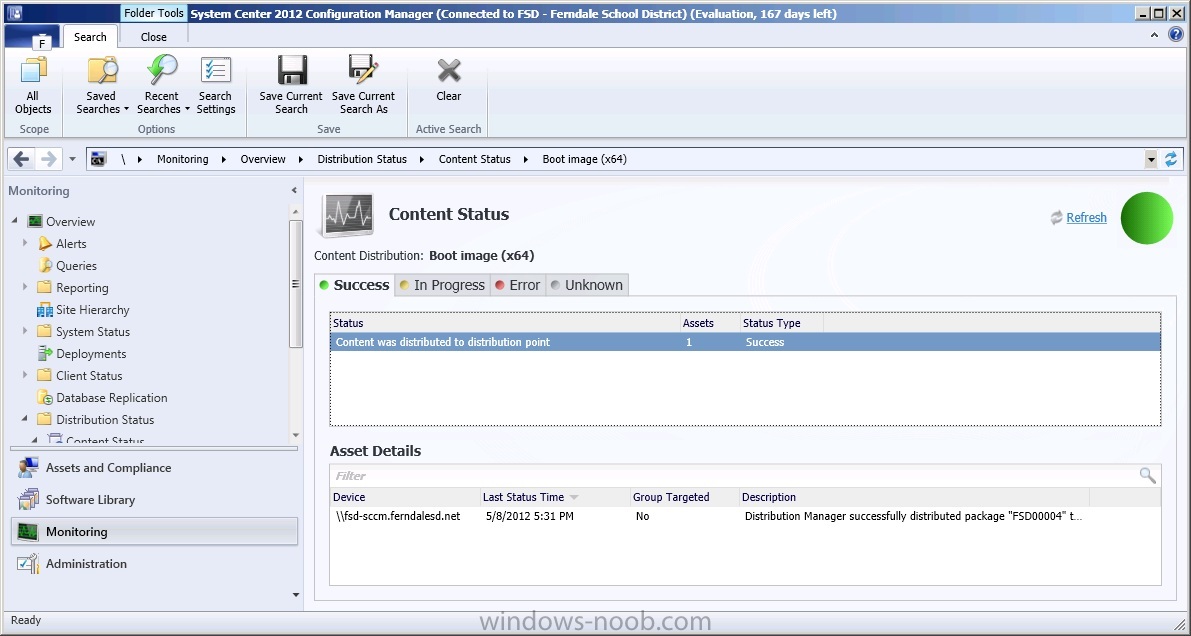Select the All Objects scope icon
1191x636 pixels.
point(33,71)
